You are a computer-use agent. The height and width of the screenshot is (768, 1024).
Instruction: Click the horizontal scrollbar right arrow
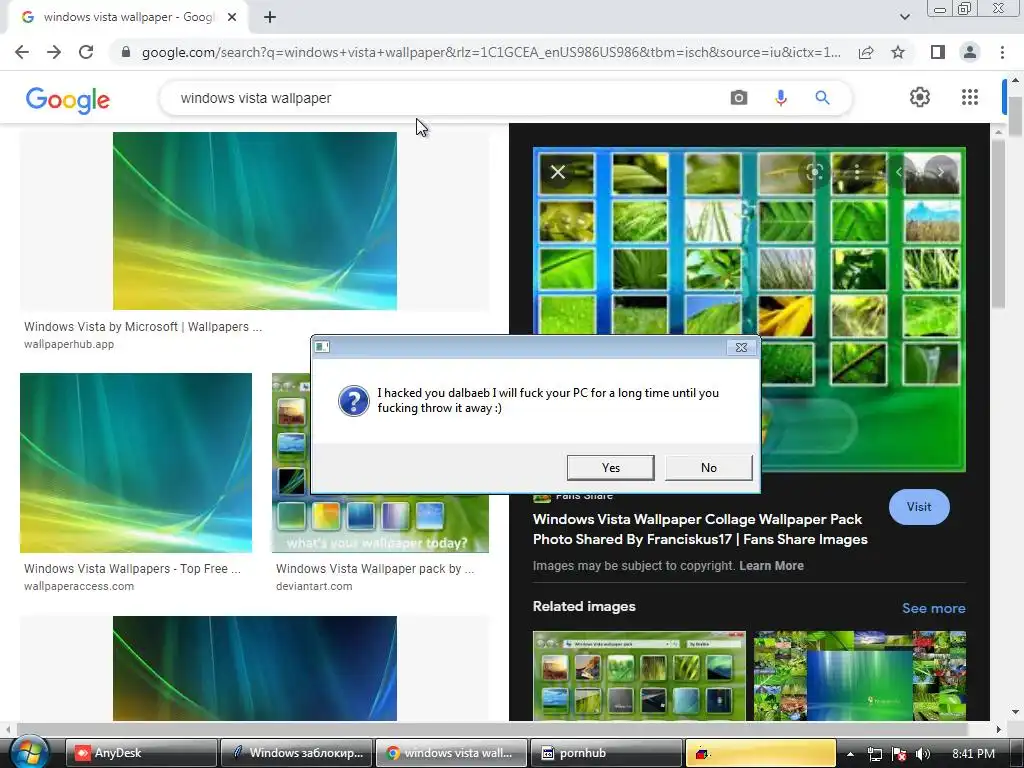coord(998,729)
